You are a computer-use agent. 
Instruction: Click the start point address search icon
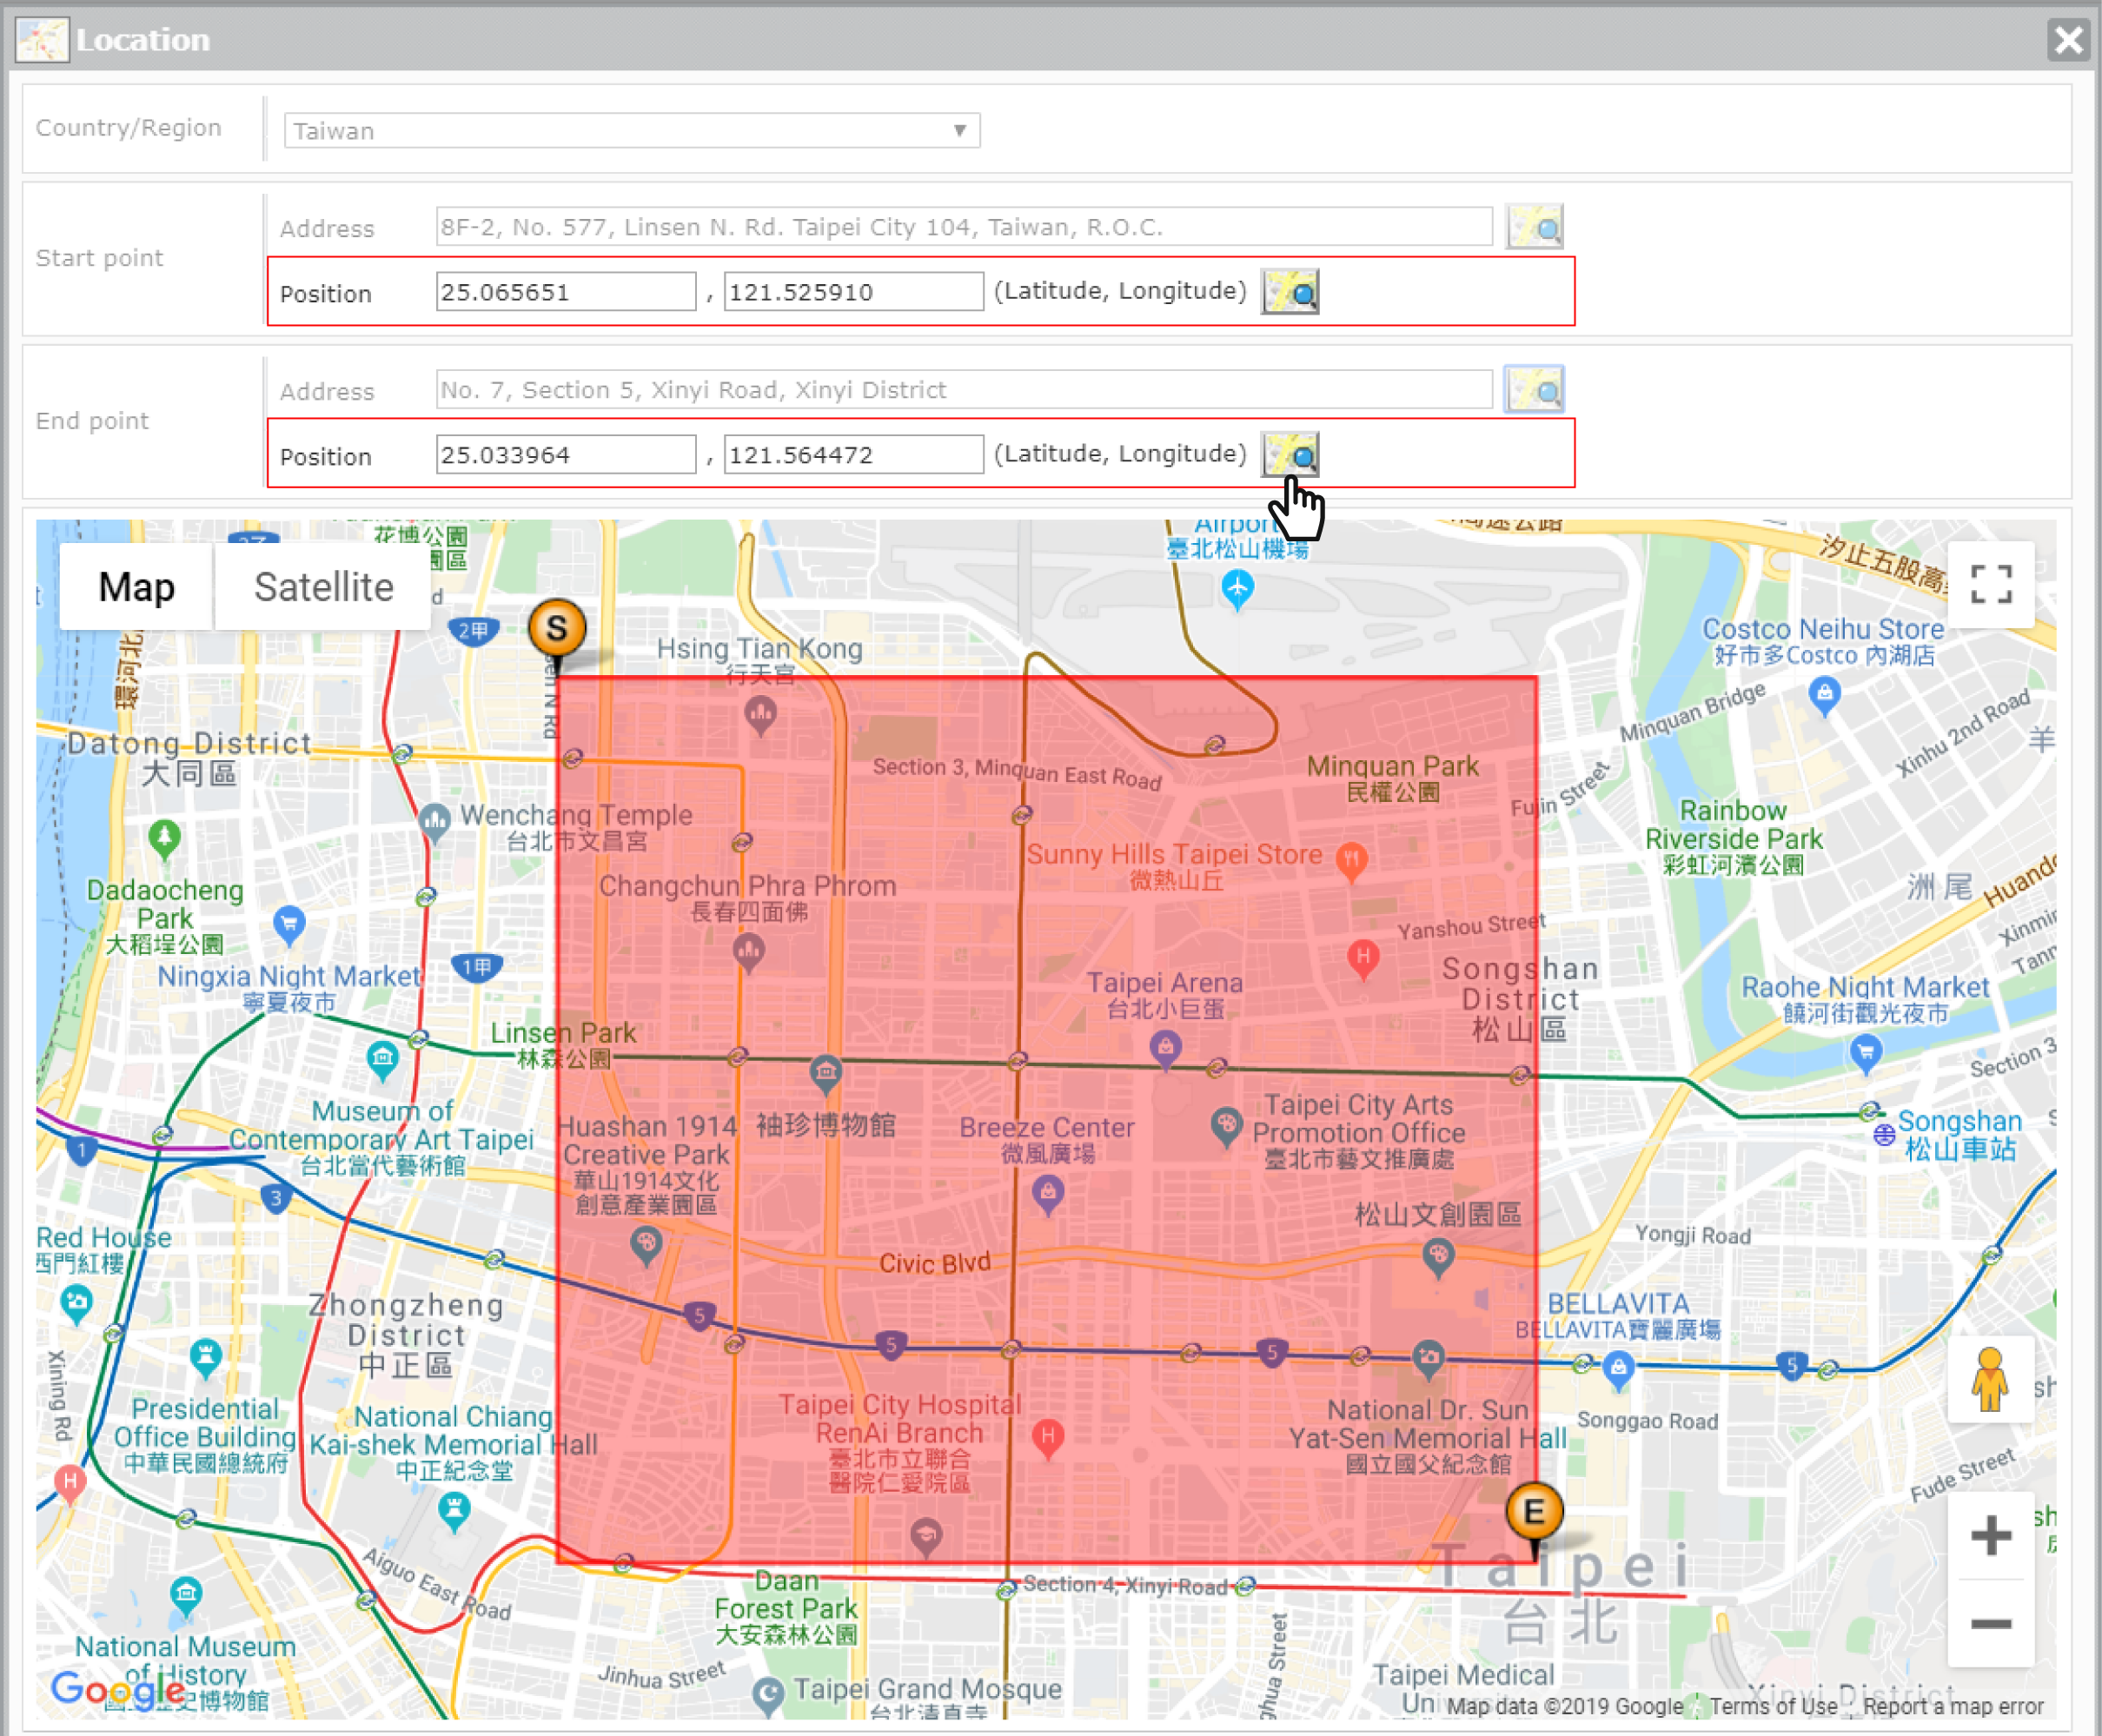click(1534, 227)
